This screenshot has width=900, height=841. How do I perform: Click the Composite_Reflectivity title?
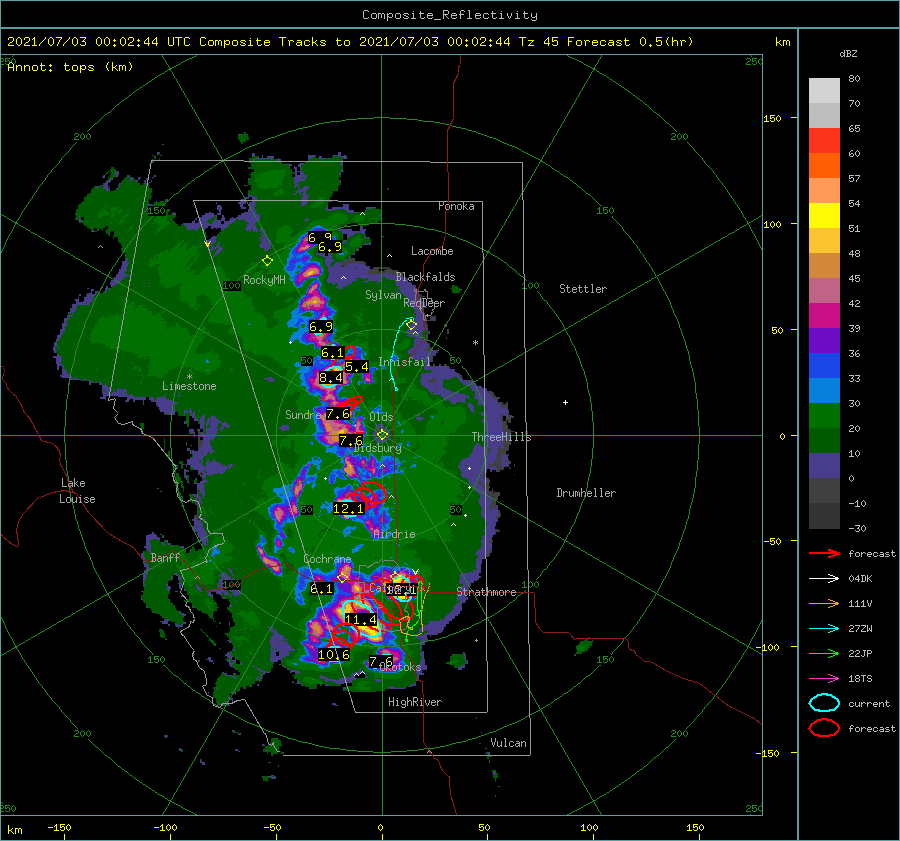(450, 15)
